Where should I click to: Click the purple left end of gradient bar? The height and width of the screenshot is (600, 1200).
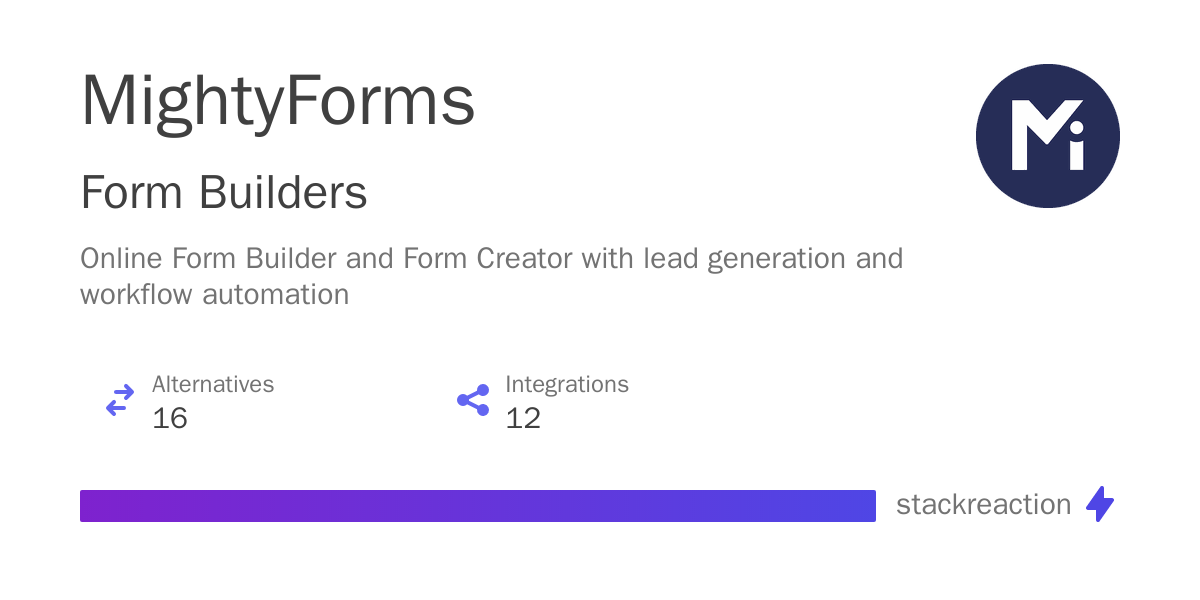coord(95,506)
